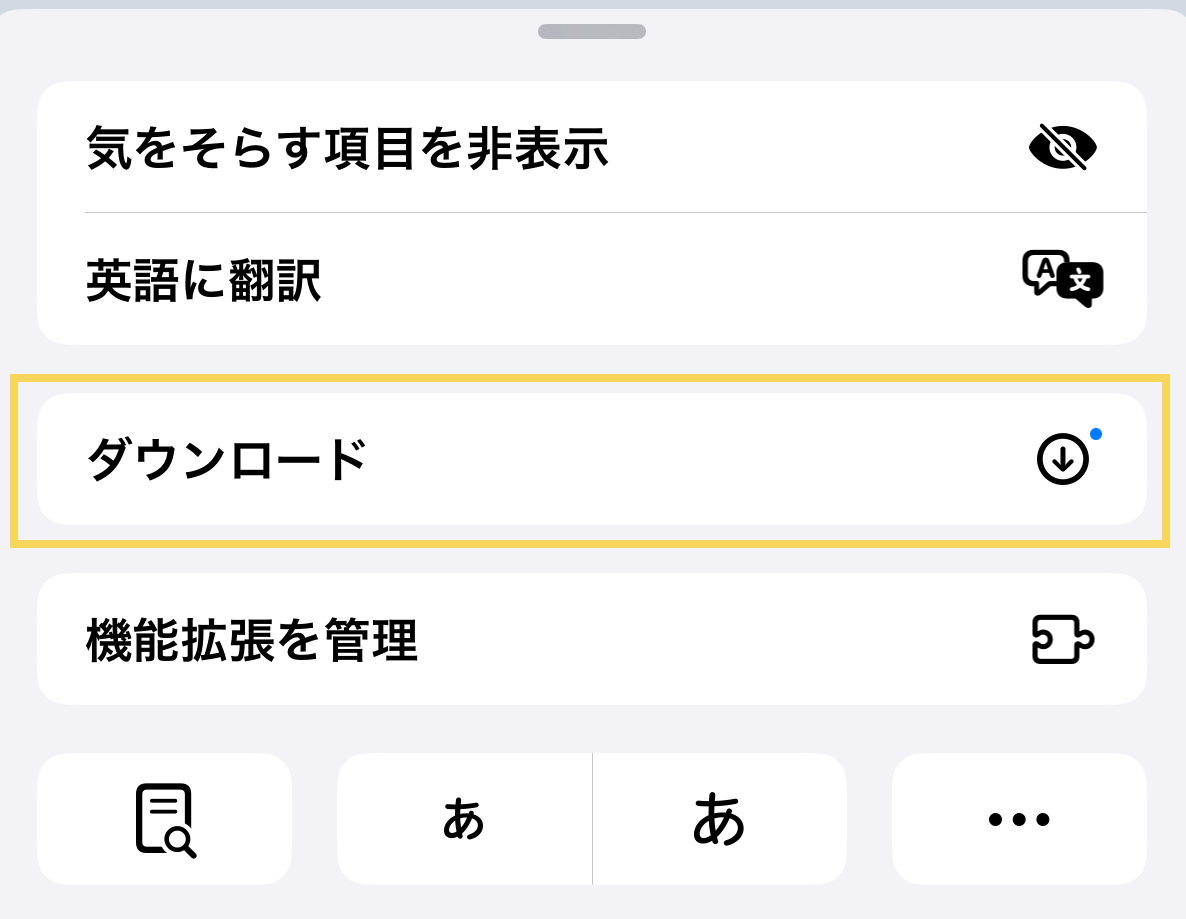Select the 機能拡張を管理 menu entry

(590, 640)
